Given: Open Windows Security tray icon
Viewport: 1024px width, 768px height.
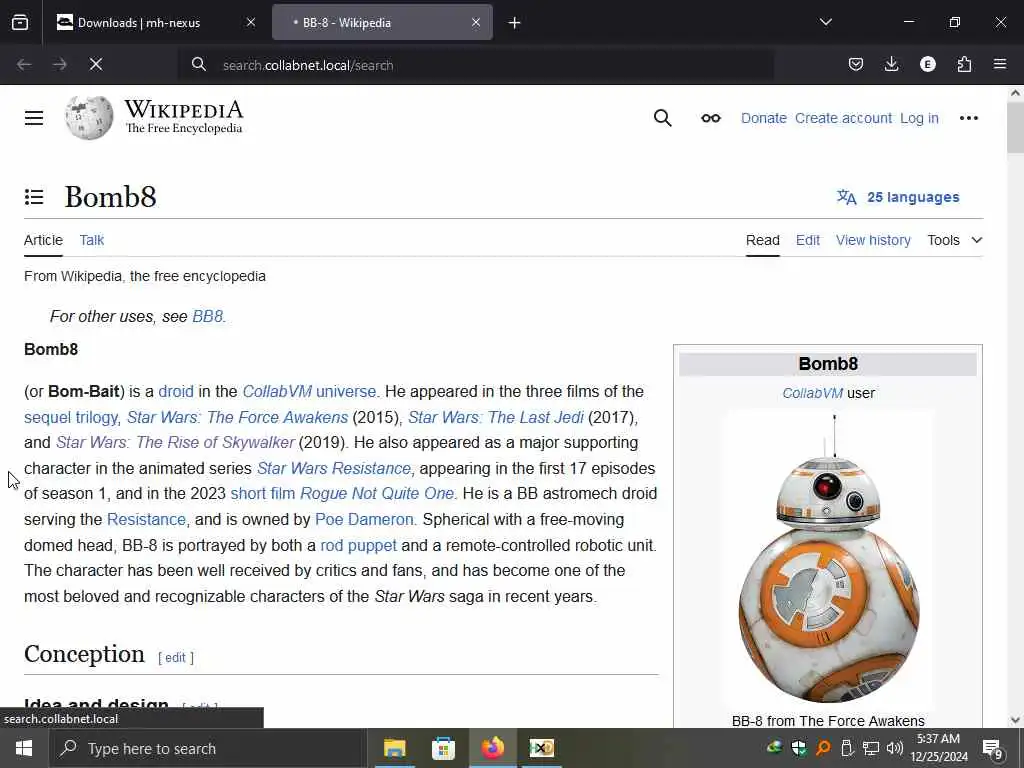Looking at the screenshot, I should tap(799, 748).
